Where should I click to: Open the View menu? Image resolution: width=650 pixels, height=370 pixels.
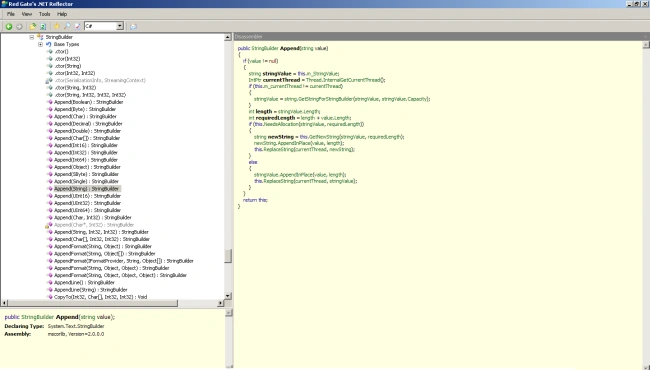27,14
